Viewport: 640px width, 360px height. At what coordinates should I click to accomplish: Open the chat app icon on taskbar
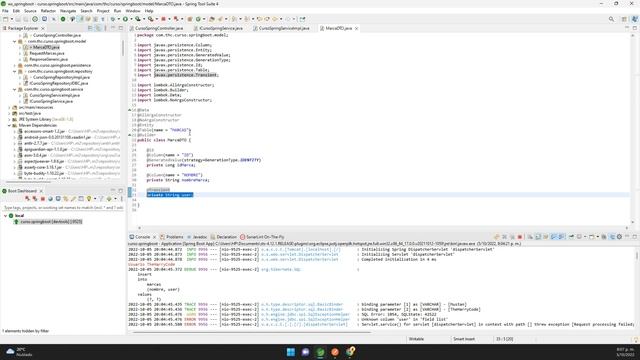pyautogui.click(x=305, y=352)
